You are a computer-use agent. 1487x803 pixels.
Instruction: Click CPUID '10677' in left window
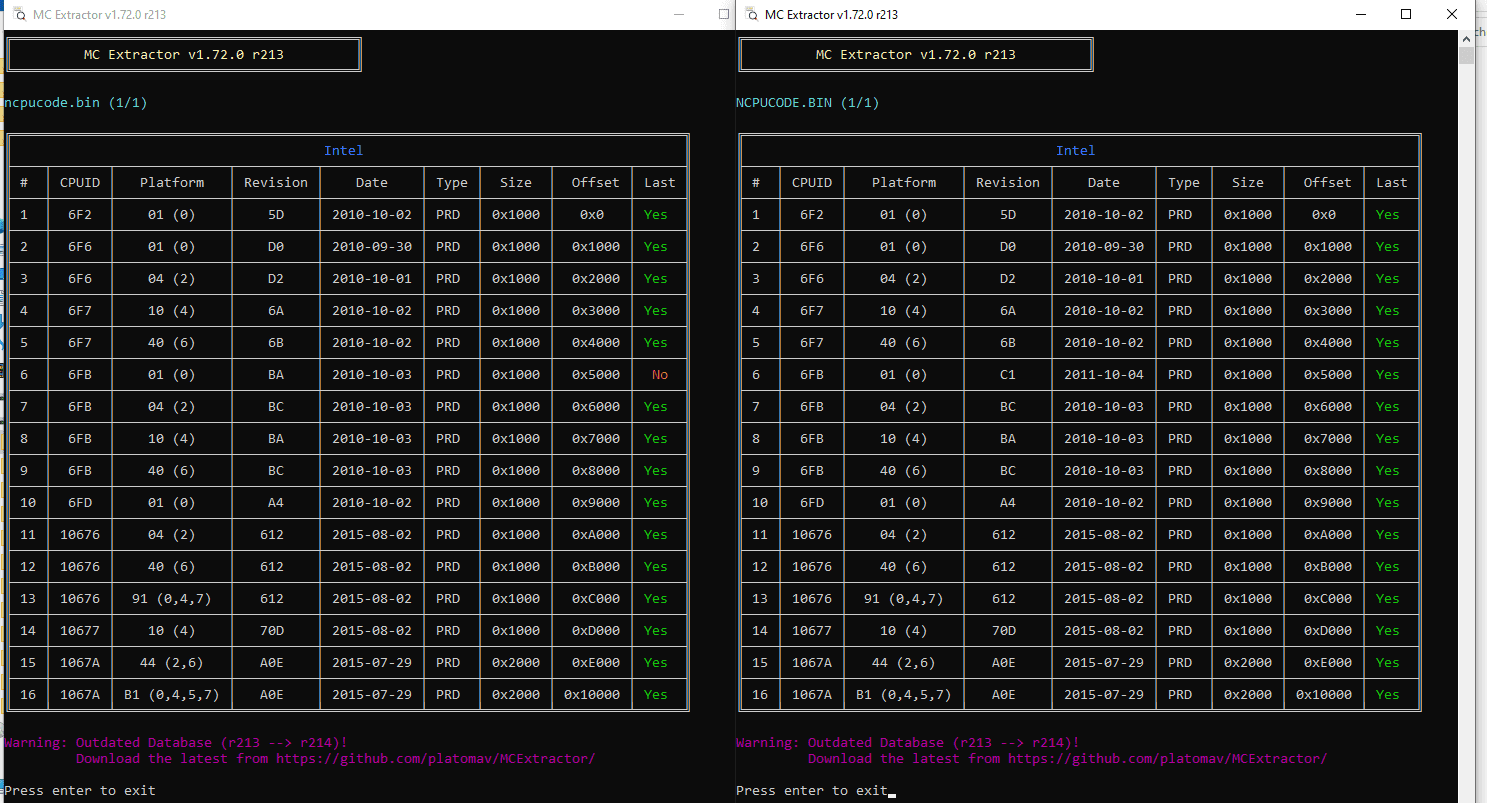[80, 631]
